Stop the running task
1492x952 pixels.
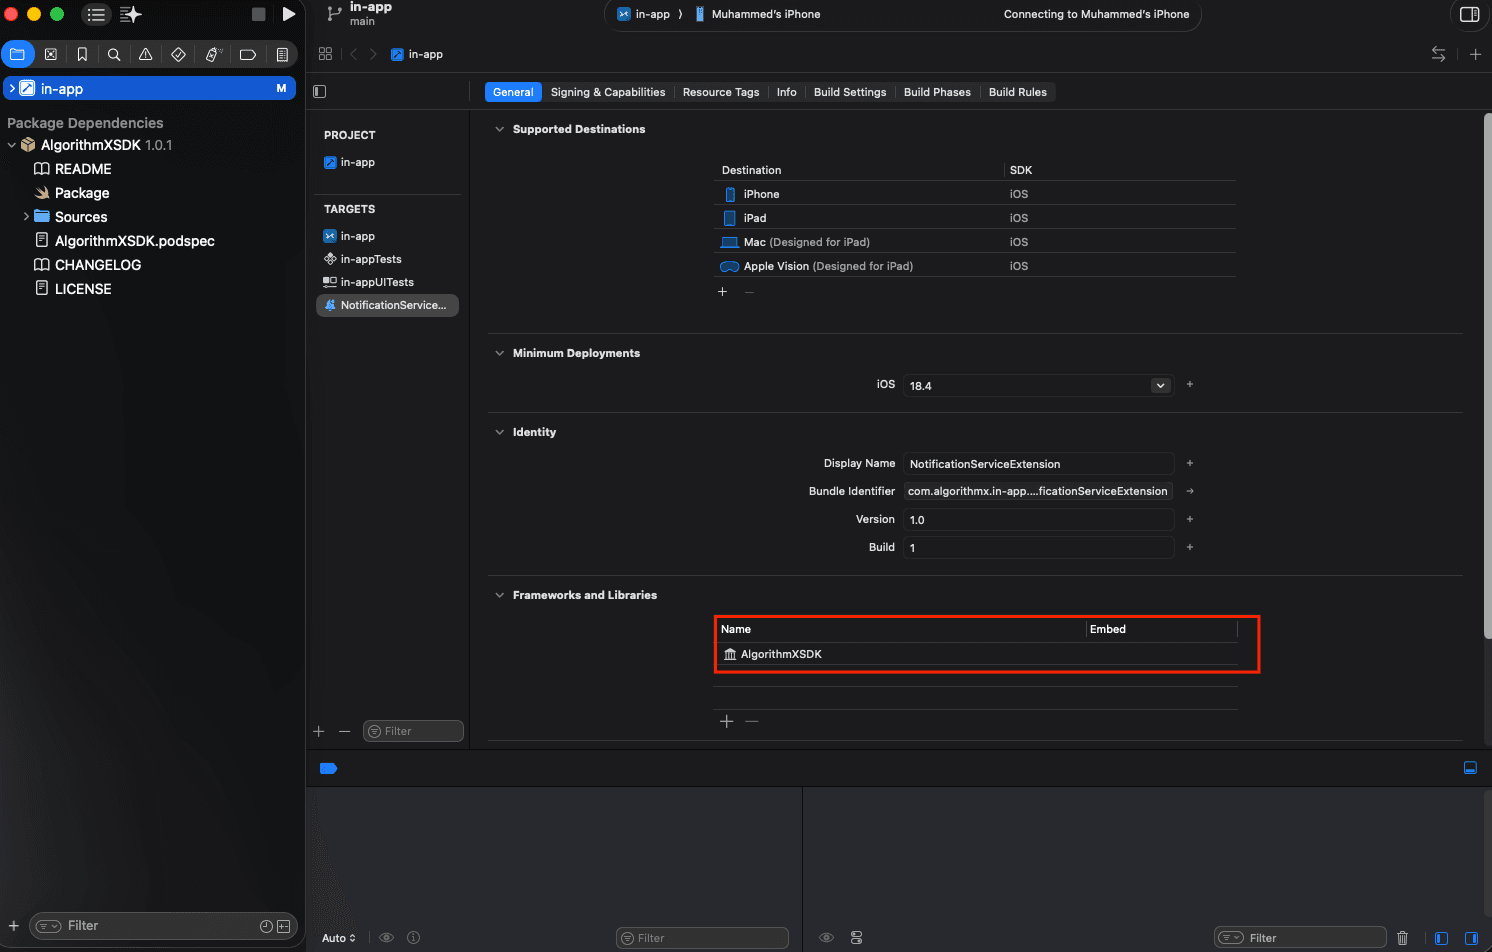click(259, 14)
